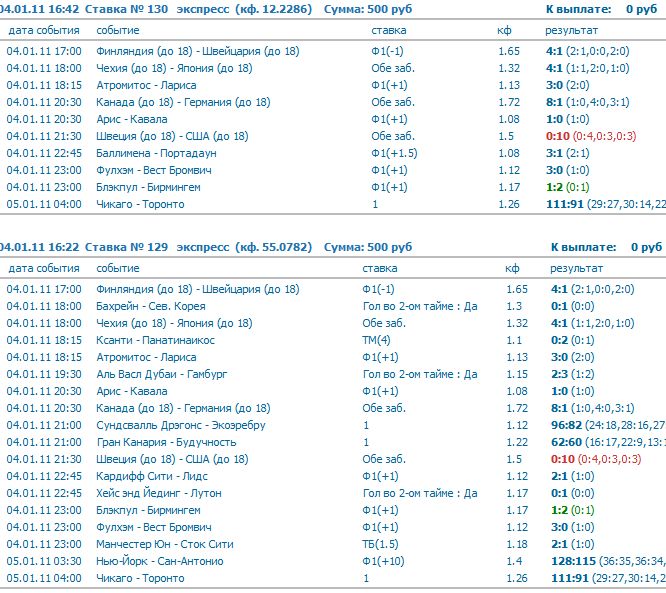
Task: Click green '1:2 (0:1)' result in bet 129
Action: click(573, 510)
